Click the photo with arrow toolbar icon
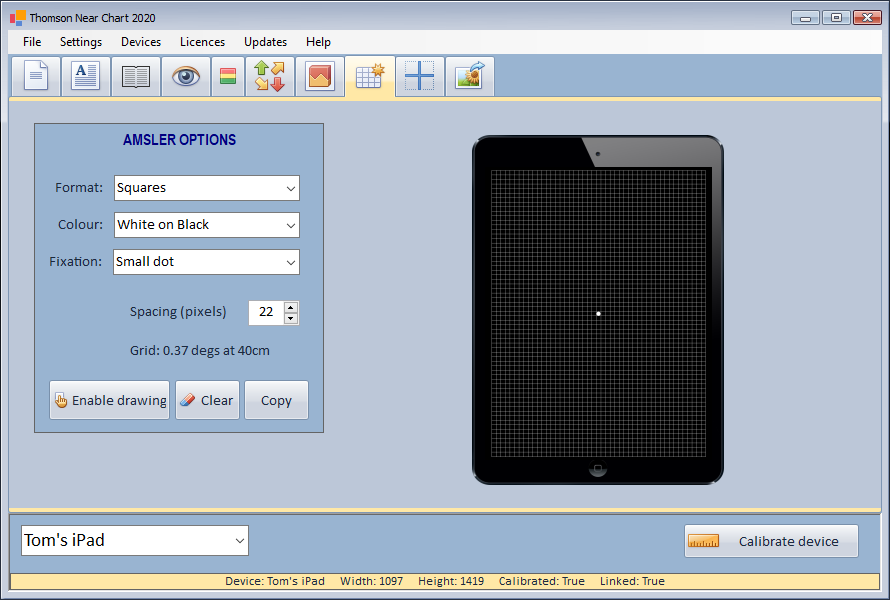Viewport: 890px width, 600px height. coord(469,77)
